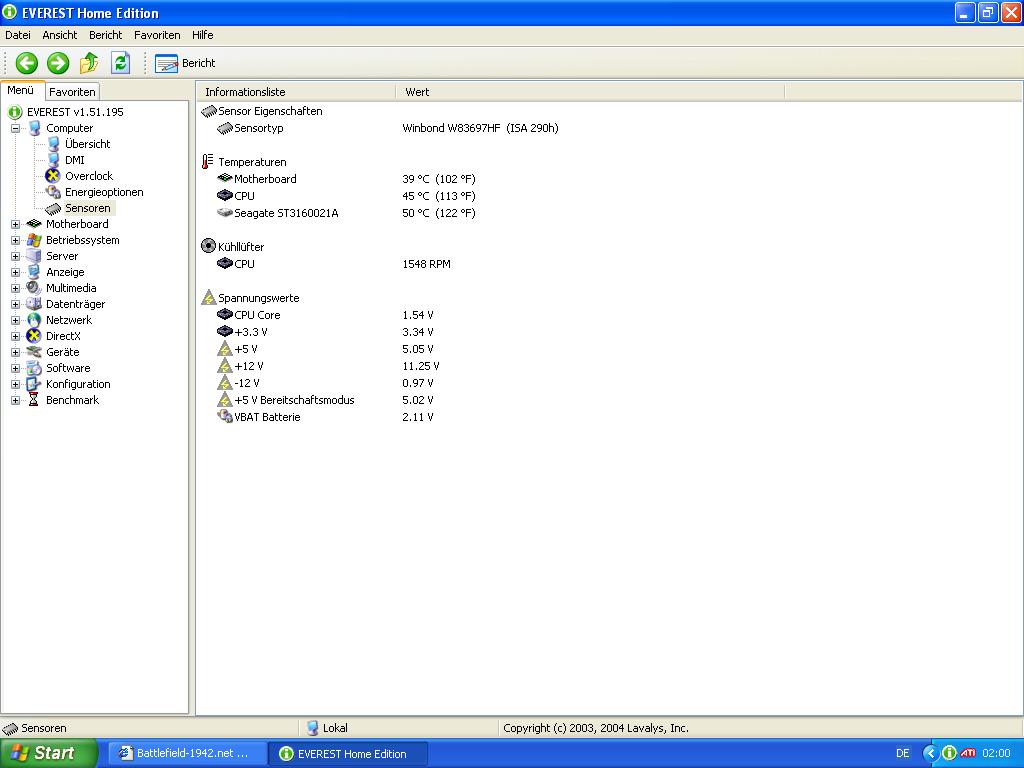The width and height of the screenshot is (1024, 768).
Task: Expand the Multimedia tree node
Action: (x=15, y=289)
